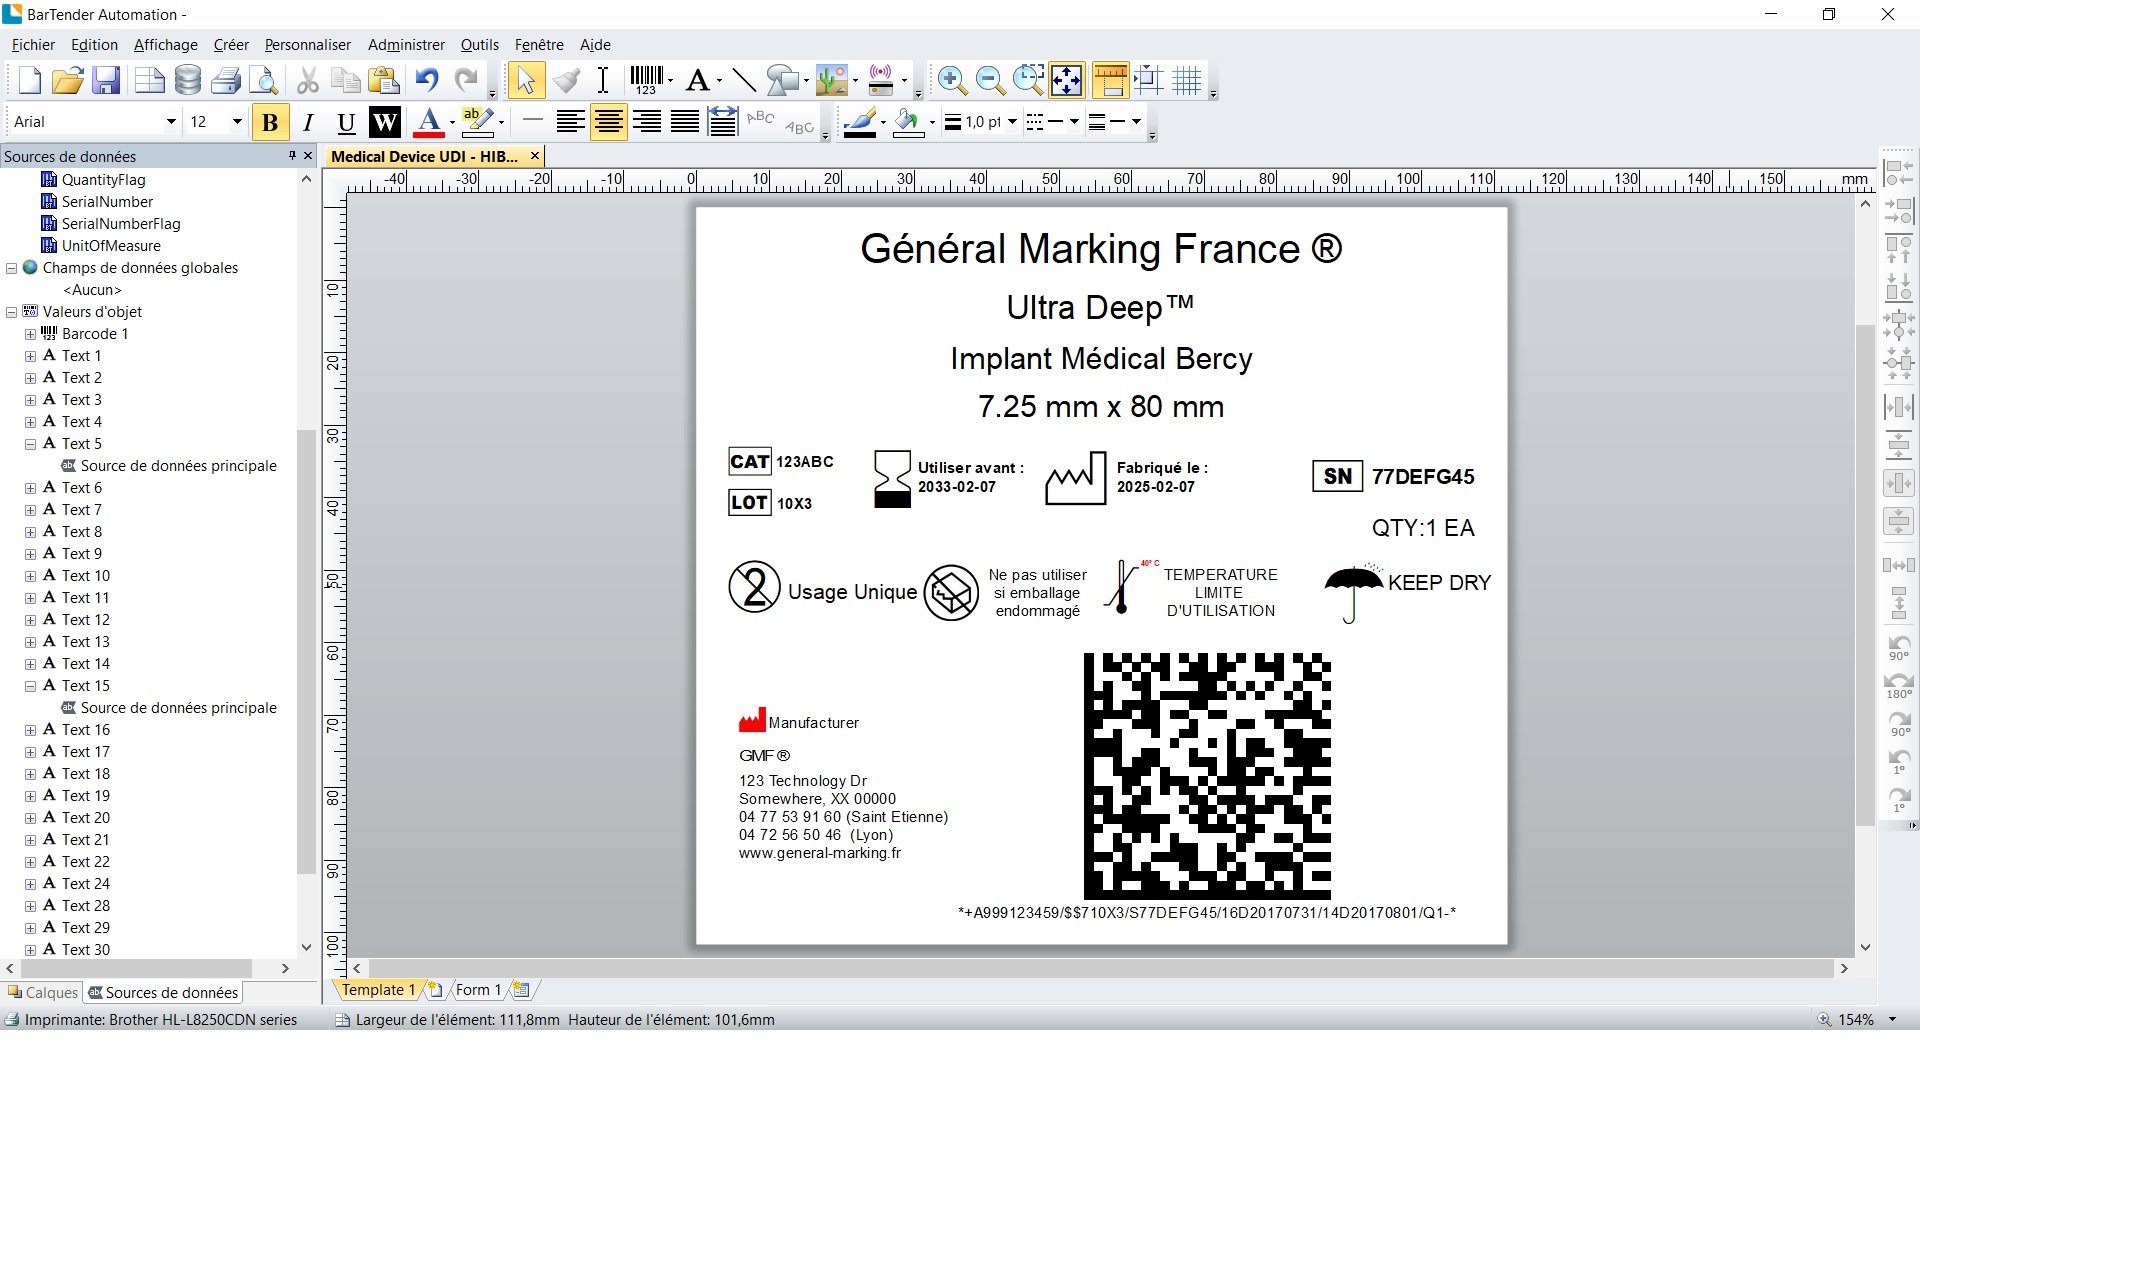
Task: Select the RFID encoder tool
Action: pyautogui.click(x=881, y=80)
